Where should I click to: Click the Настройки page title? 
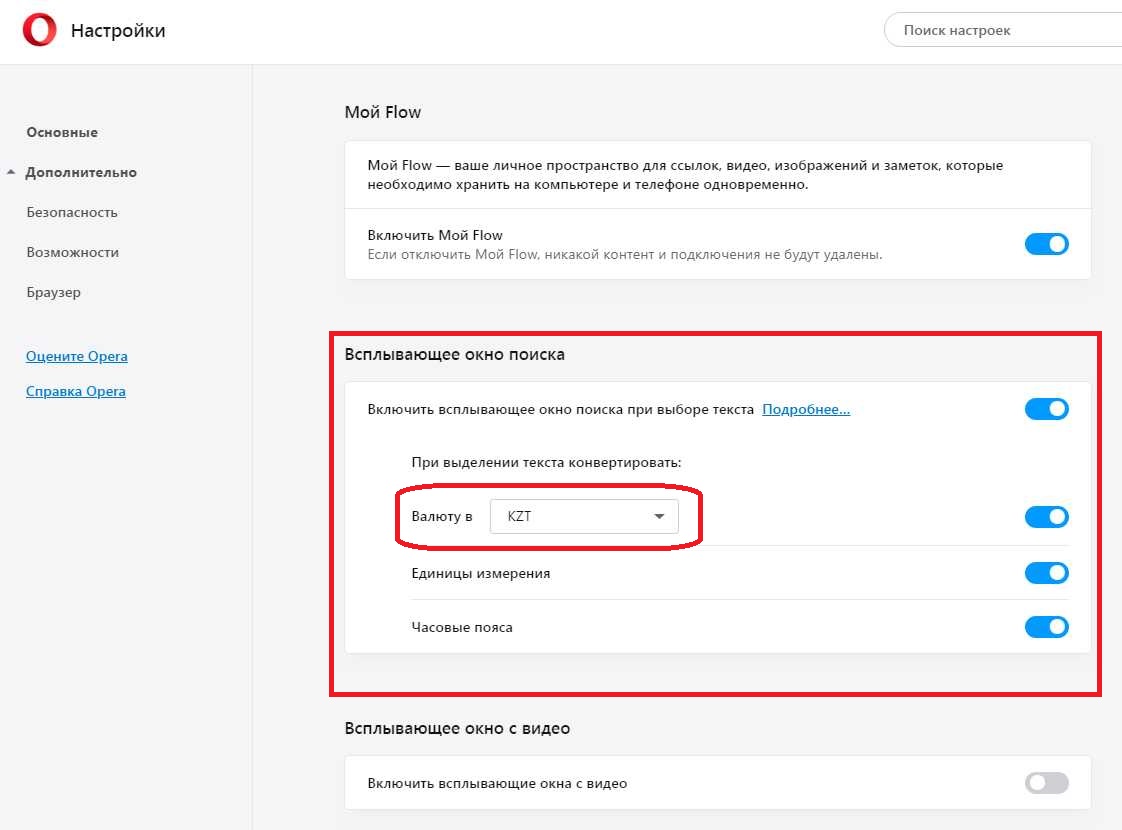click(x=118, y=31)
